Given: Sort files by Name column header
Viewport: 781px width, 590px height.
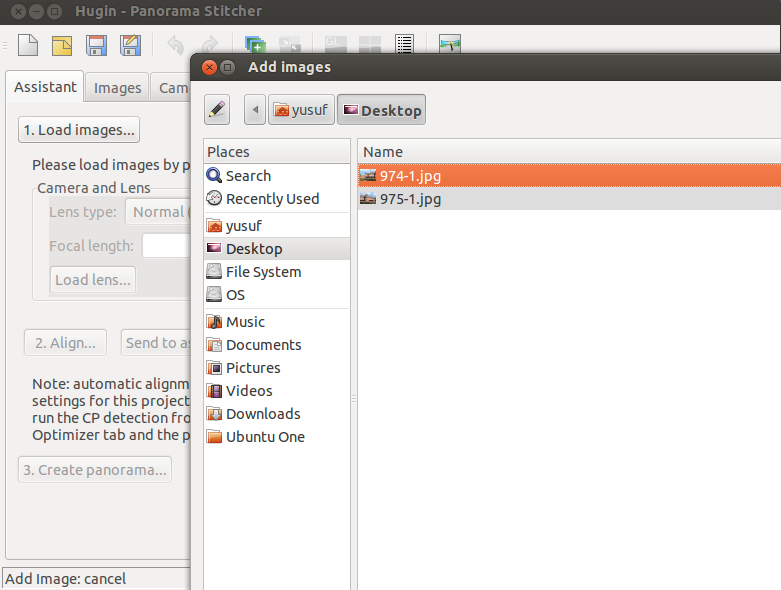Looking at the screenshot, I should (569, 151).
